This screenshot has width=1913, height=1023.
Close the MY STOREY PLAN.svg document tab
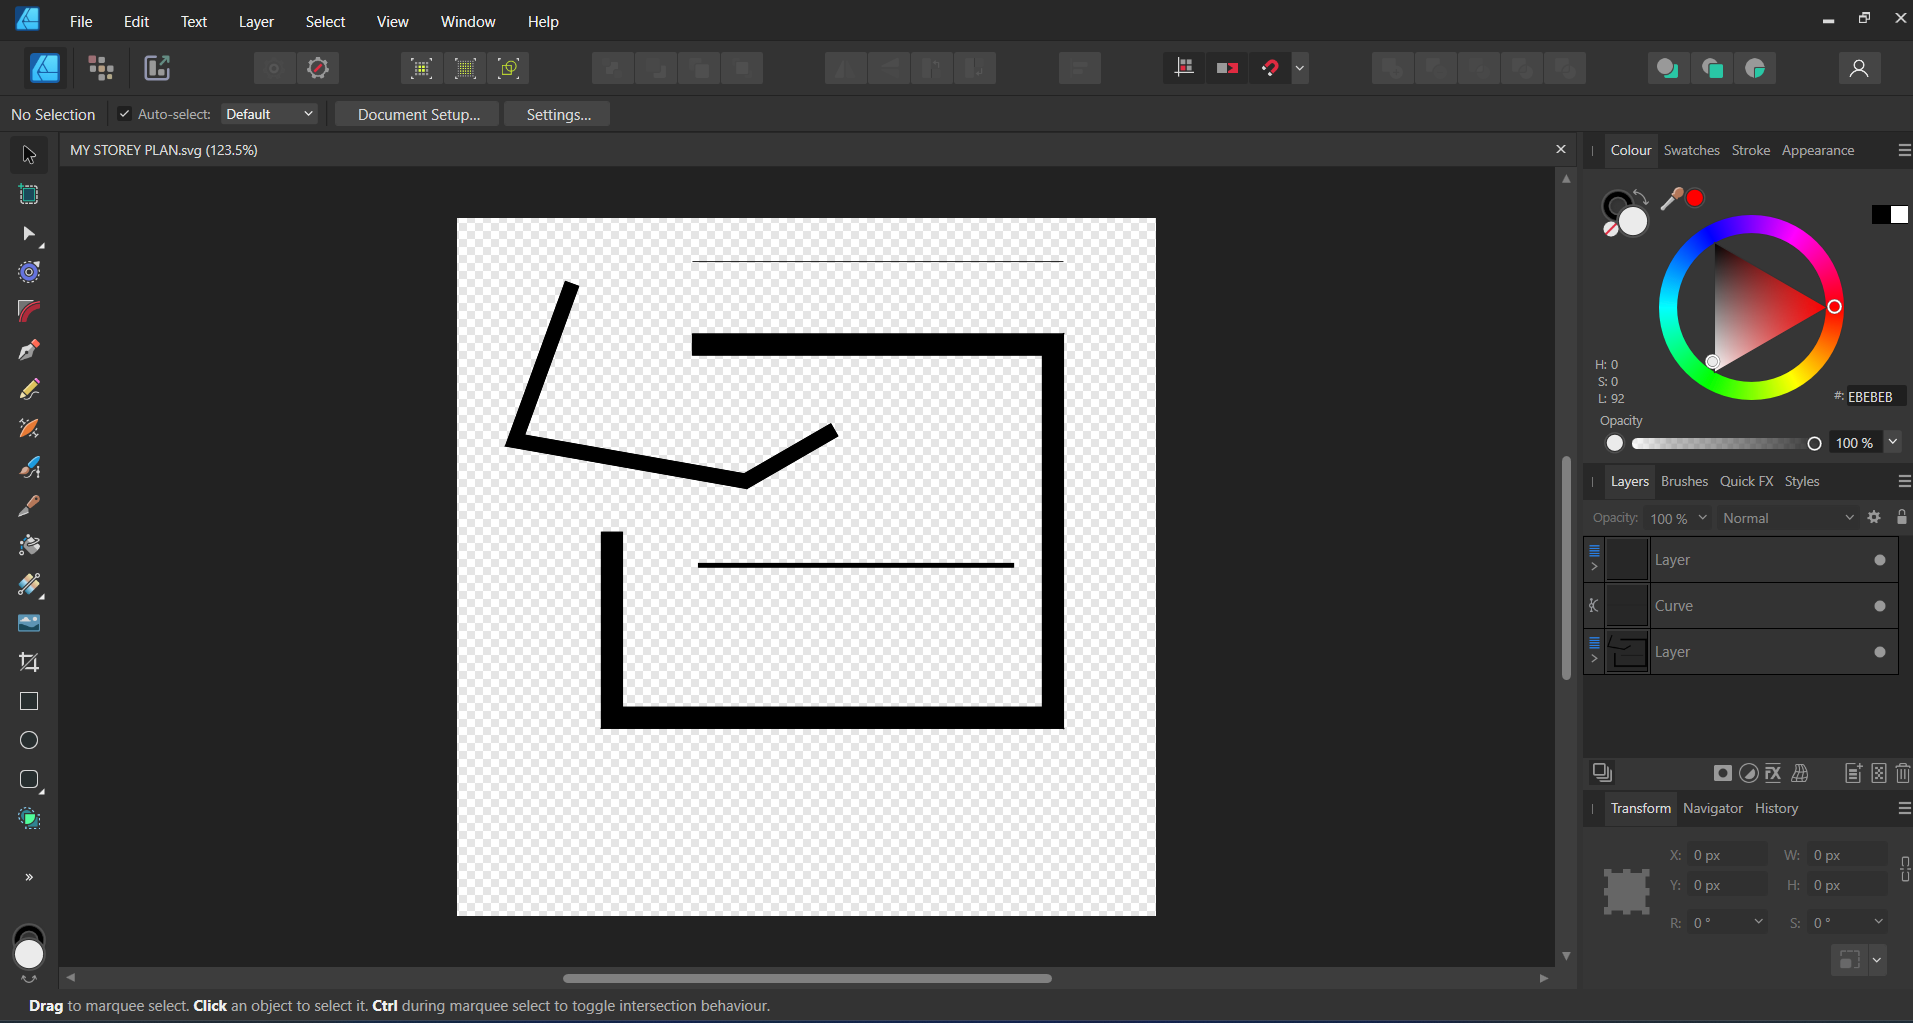(x=1560, y=150)
